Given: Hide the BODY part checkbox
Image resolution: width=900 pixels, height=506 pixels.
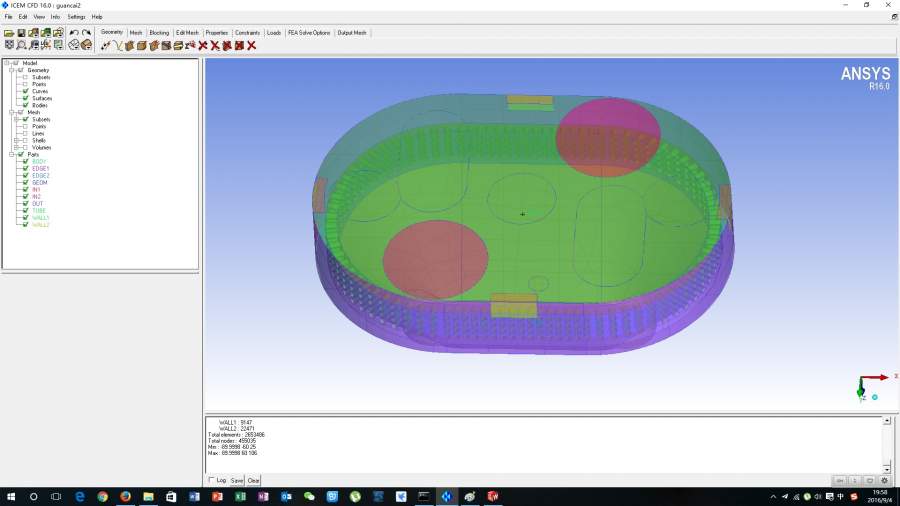Looking at the screenshot, I should click(25, 162).
